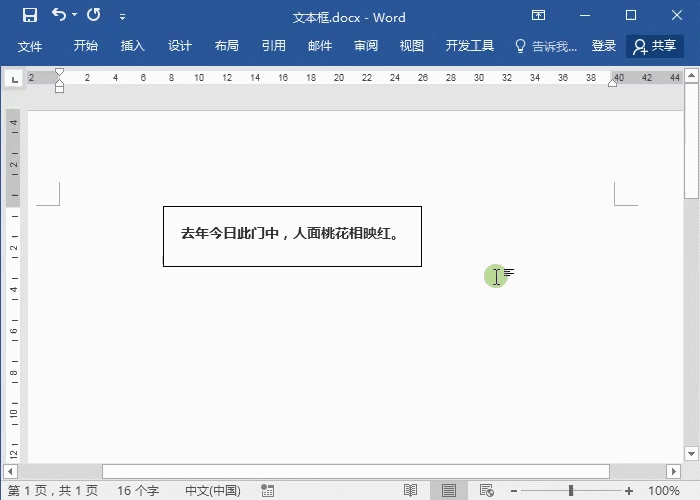Click the 中文(中国) language indicator
The image size is (700, 500).
coord(213,491)
